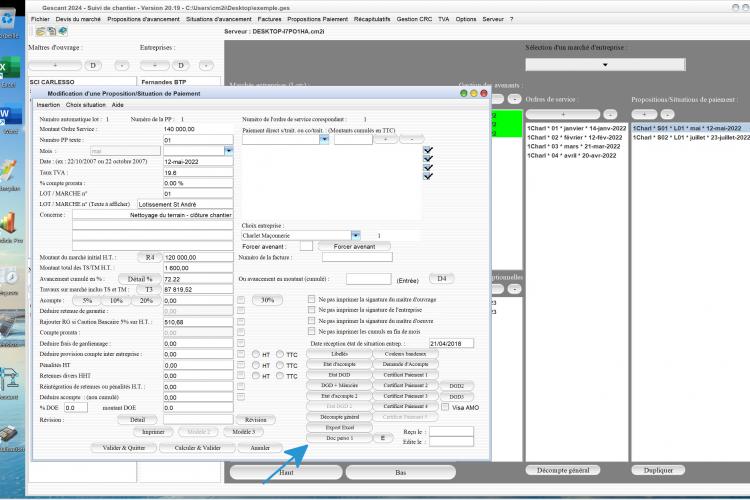Click the DGD2 button

tap(456, 386)
